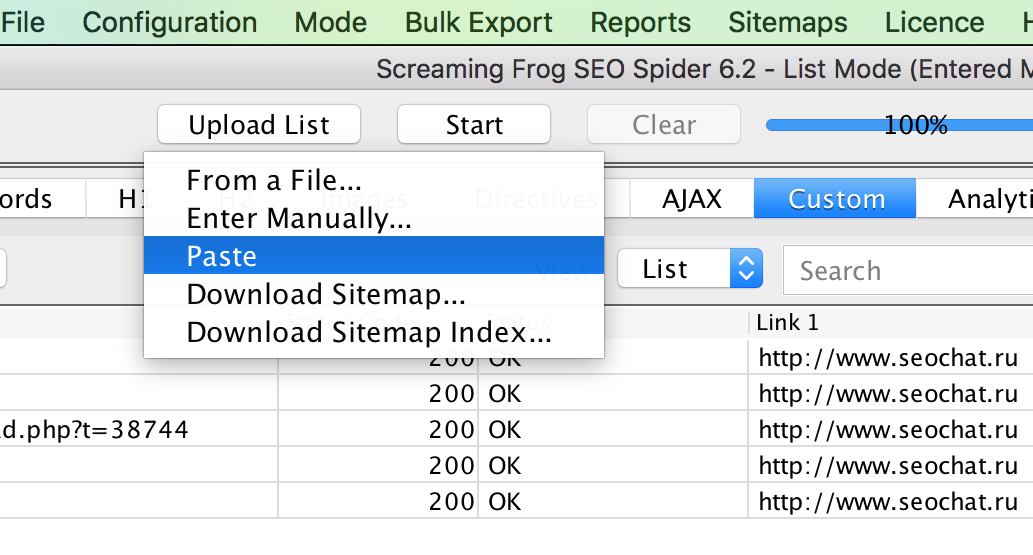This screenshot has height=555, width=1033.
Task: Click the 100% crawl progress bar
Action: (899, 125)
